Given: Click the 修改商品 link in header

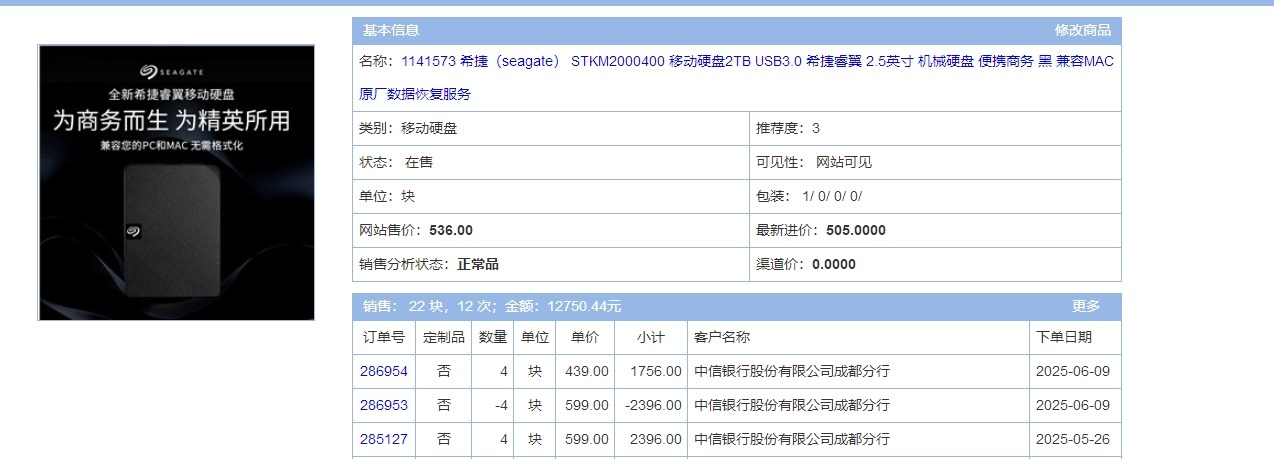Looking at the screenshot, I should pyautogui.click(x=1084, y=31).
